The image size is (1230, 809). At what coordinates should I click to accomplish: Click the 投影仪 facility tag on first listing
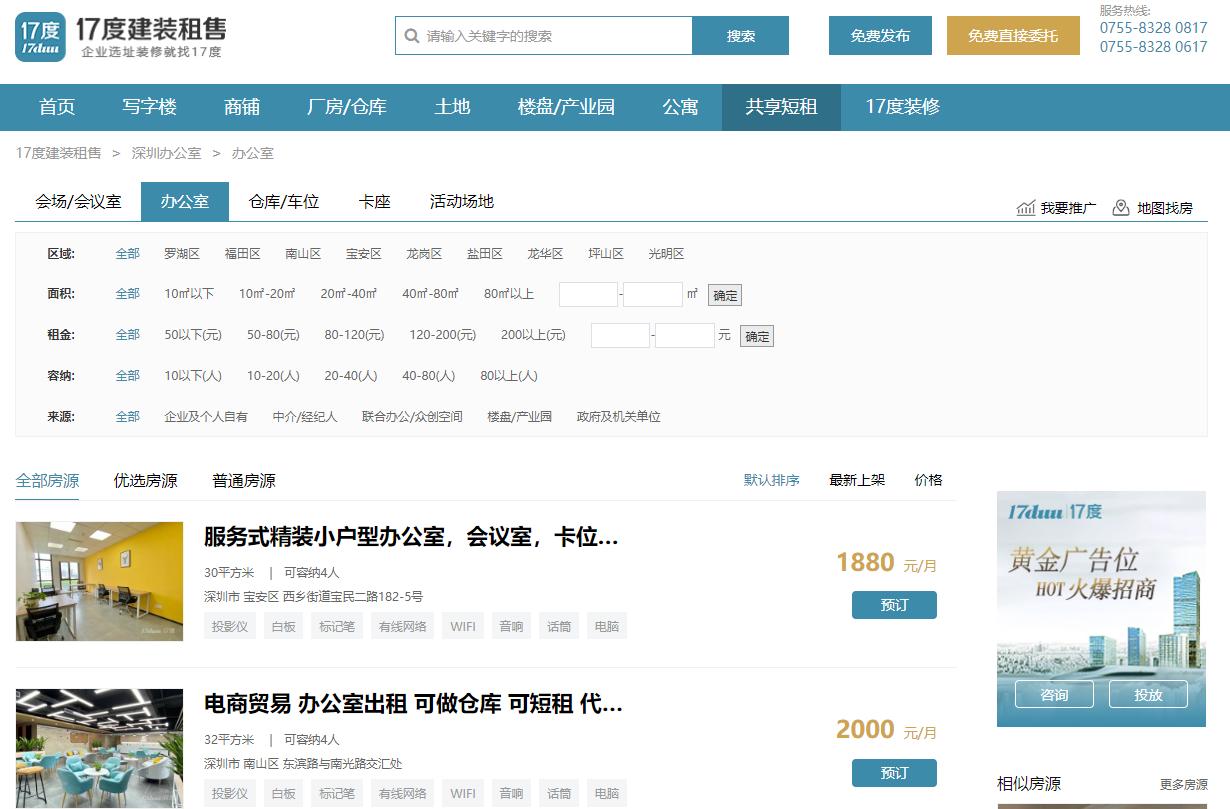pyautogui.click(x=229, y=625)
